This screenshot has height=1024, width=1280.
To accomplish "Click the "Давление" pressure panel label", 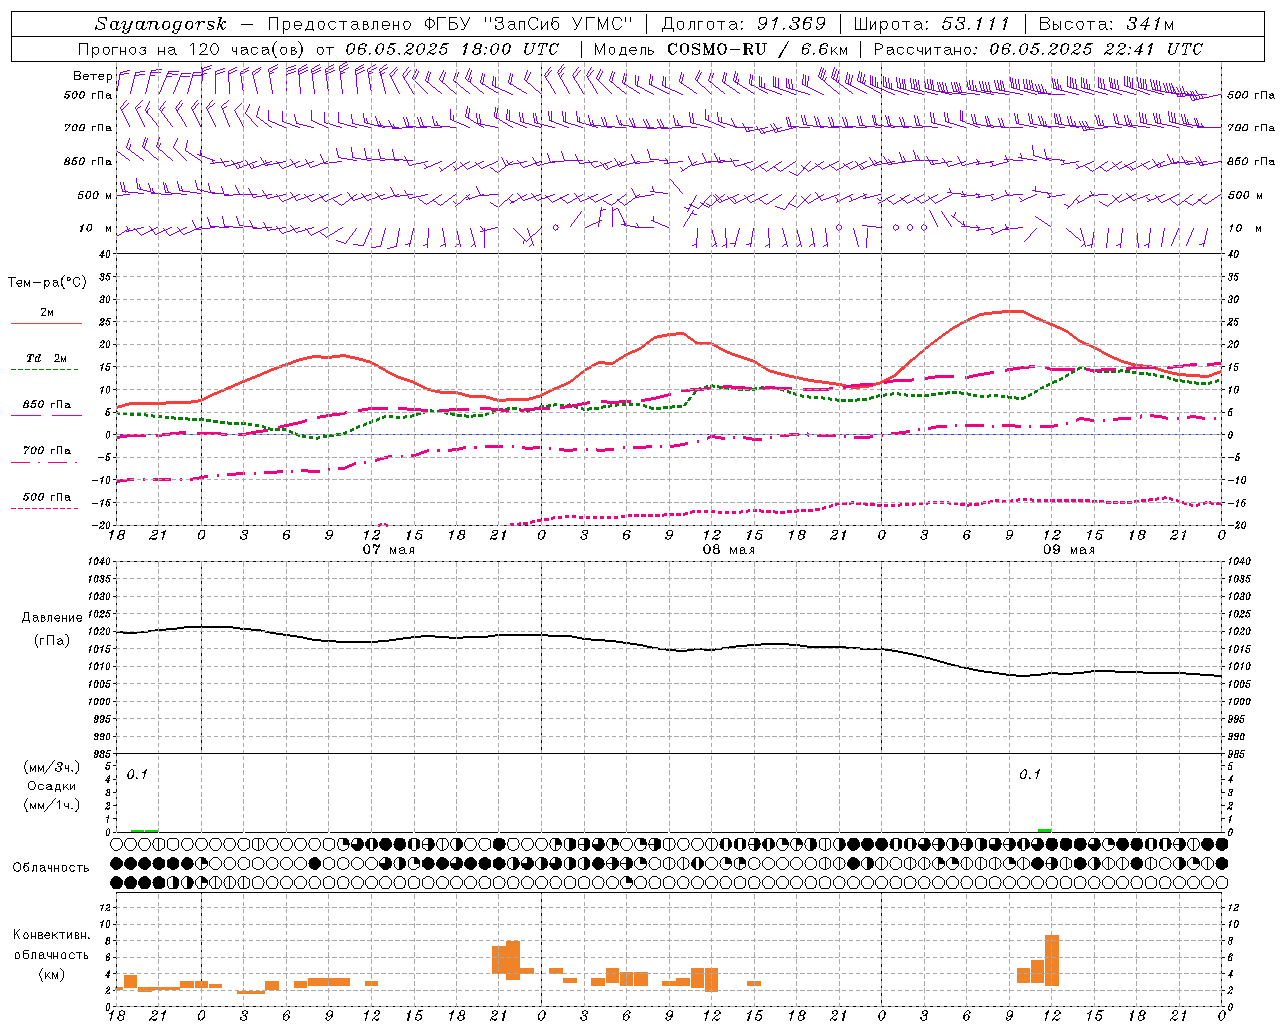I will coord(52,618).
